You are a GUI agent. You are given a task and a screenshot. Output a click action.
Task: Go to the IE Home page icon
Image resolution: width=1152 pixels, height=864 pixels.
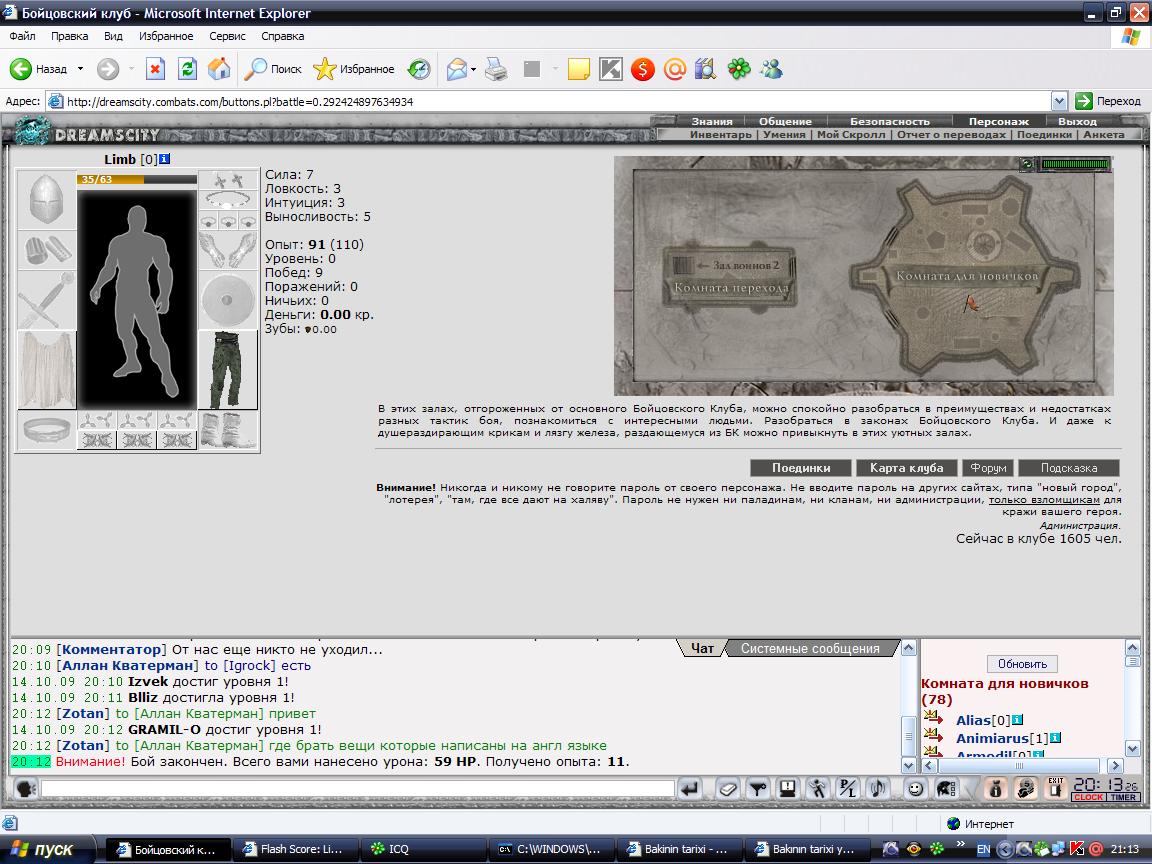tap(219, 69)
